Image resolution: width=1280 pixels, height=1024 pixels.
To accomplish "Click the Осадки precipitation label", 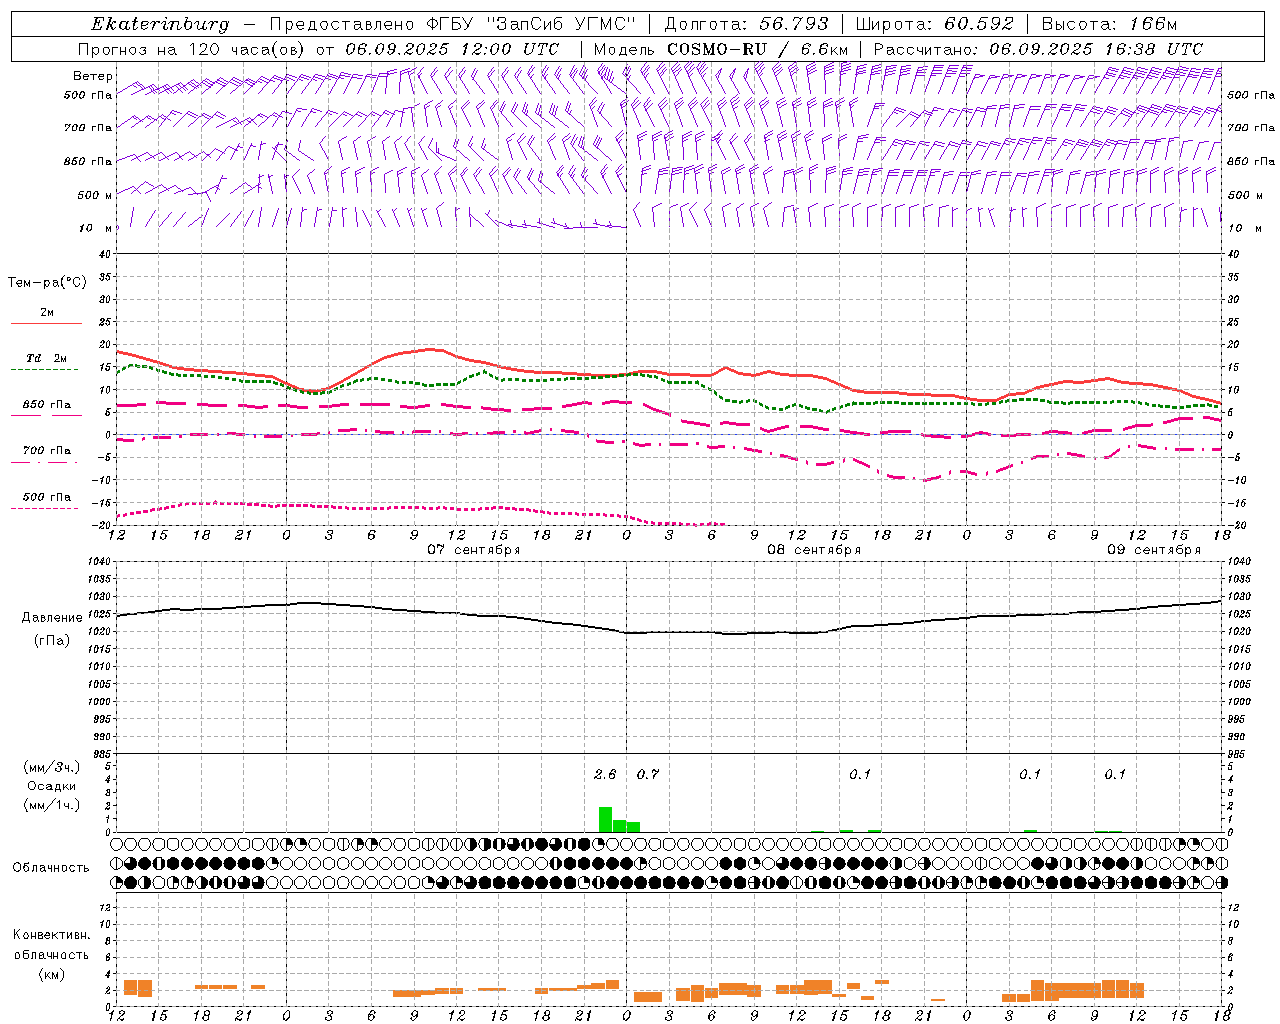I will 51,787.
